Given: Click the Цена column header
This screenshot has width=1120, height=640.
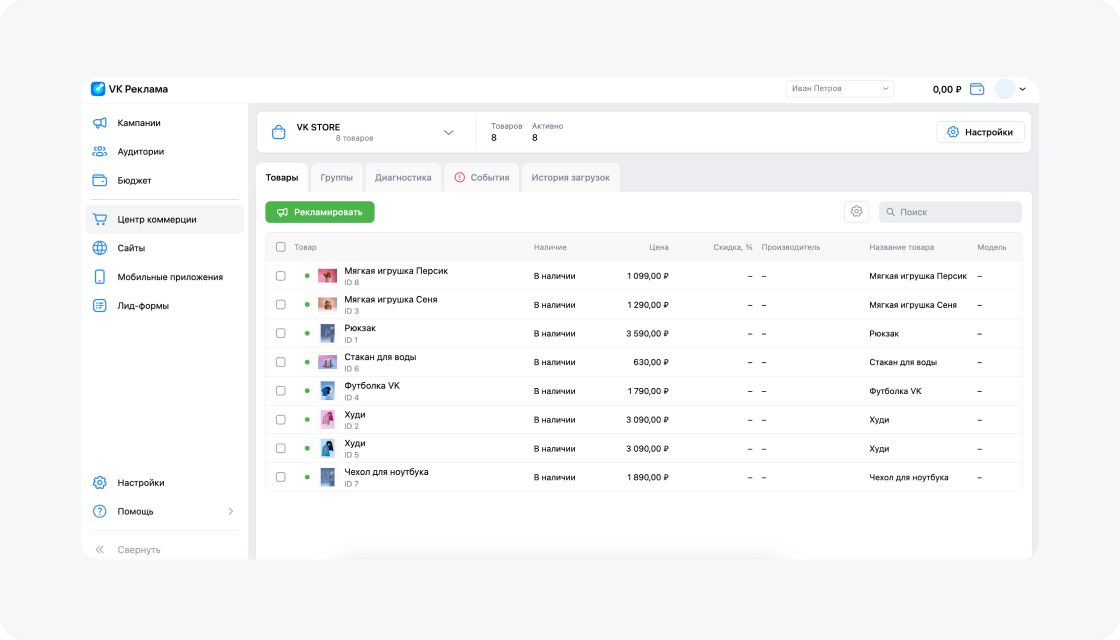Looking at the screenshot, I should pos(659,247).
